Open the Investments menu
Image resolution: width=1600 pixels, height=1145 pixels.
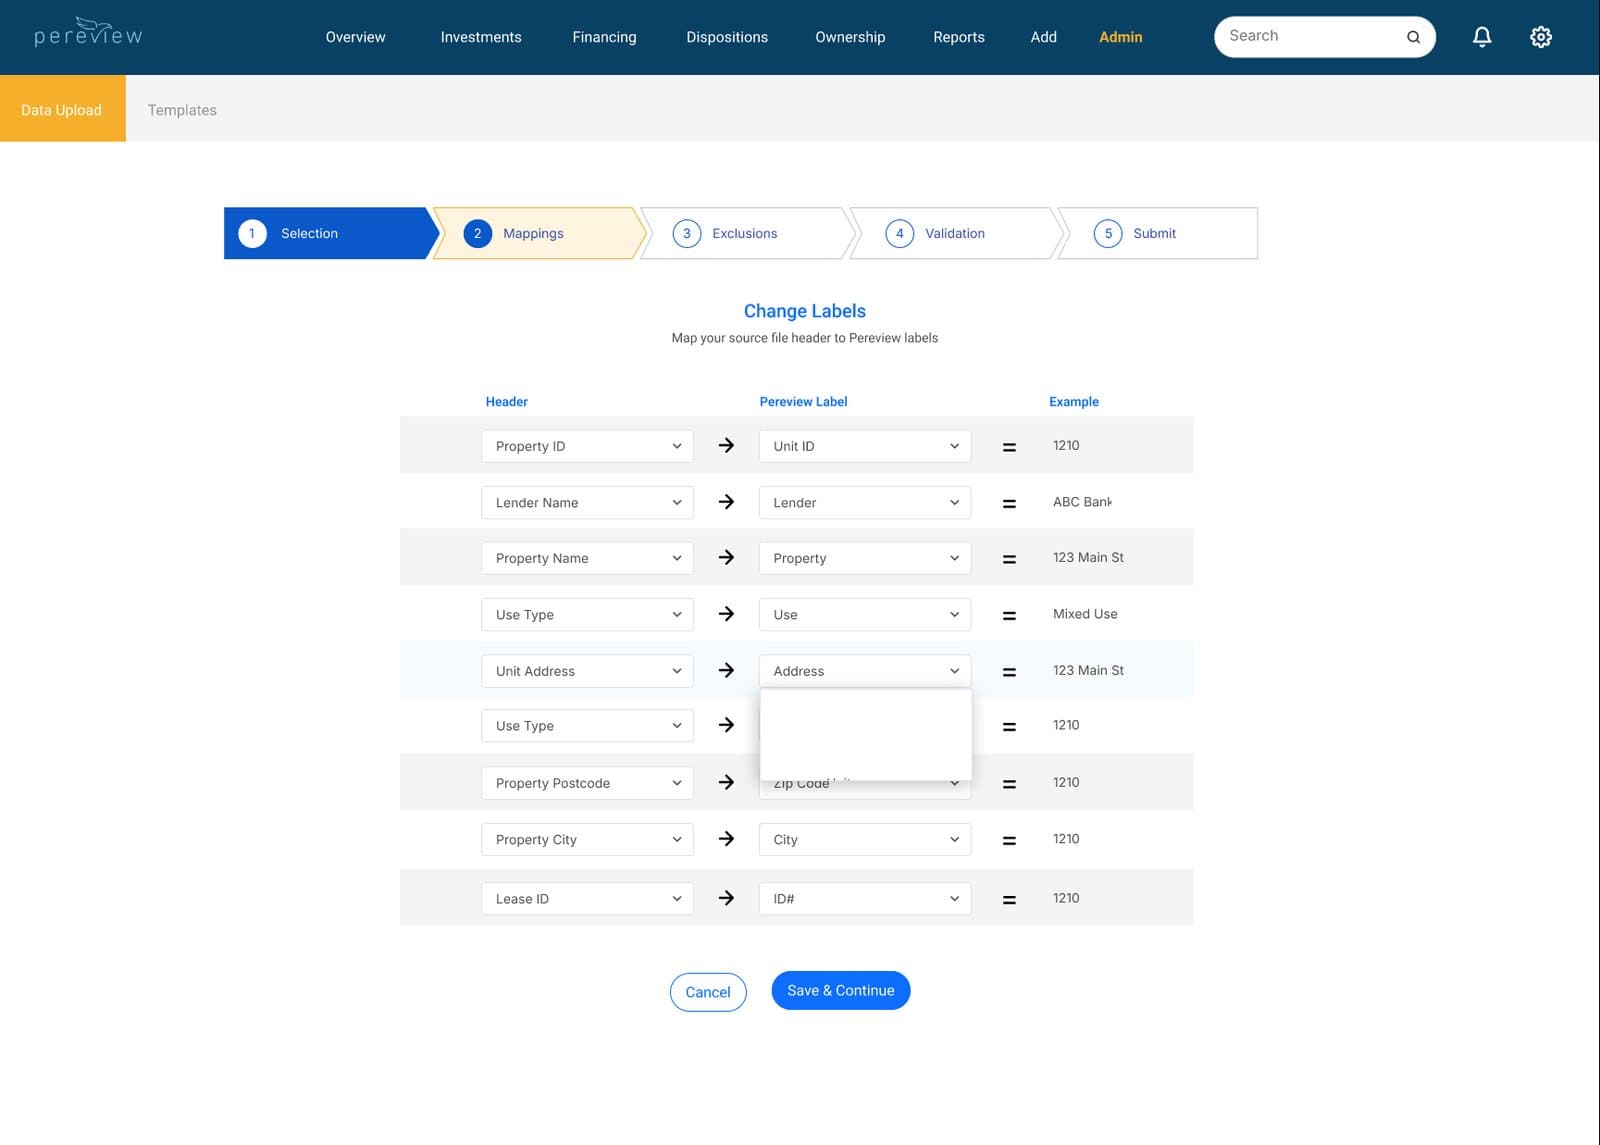pos(481,37)
